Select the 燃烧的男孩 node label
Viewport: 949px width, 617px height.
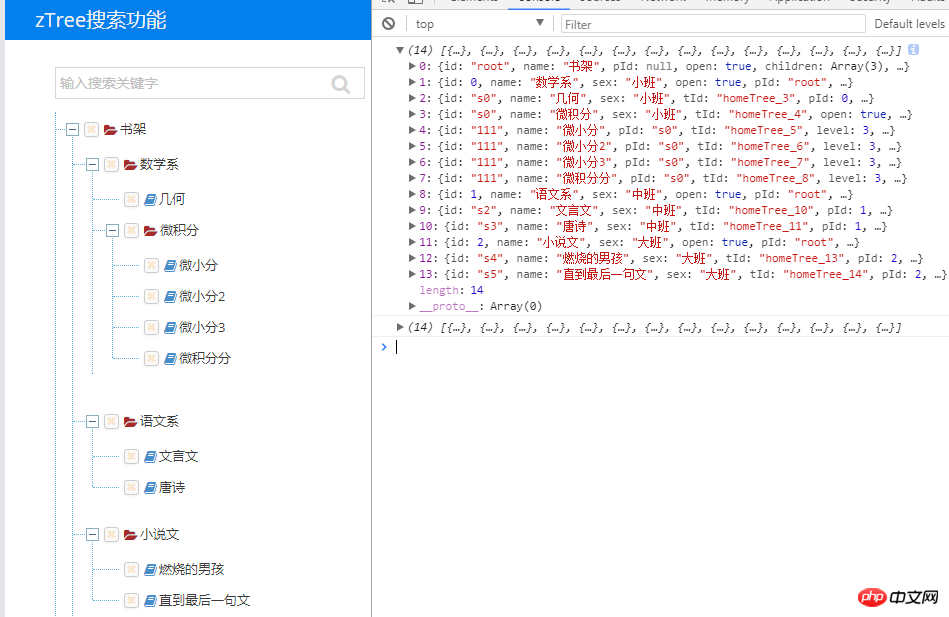[191, 569]
